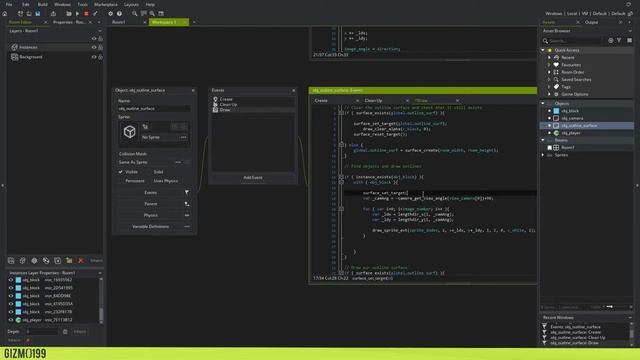Toggle visibility of first obj_block instance

coord(11,280)
